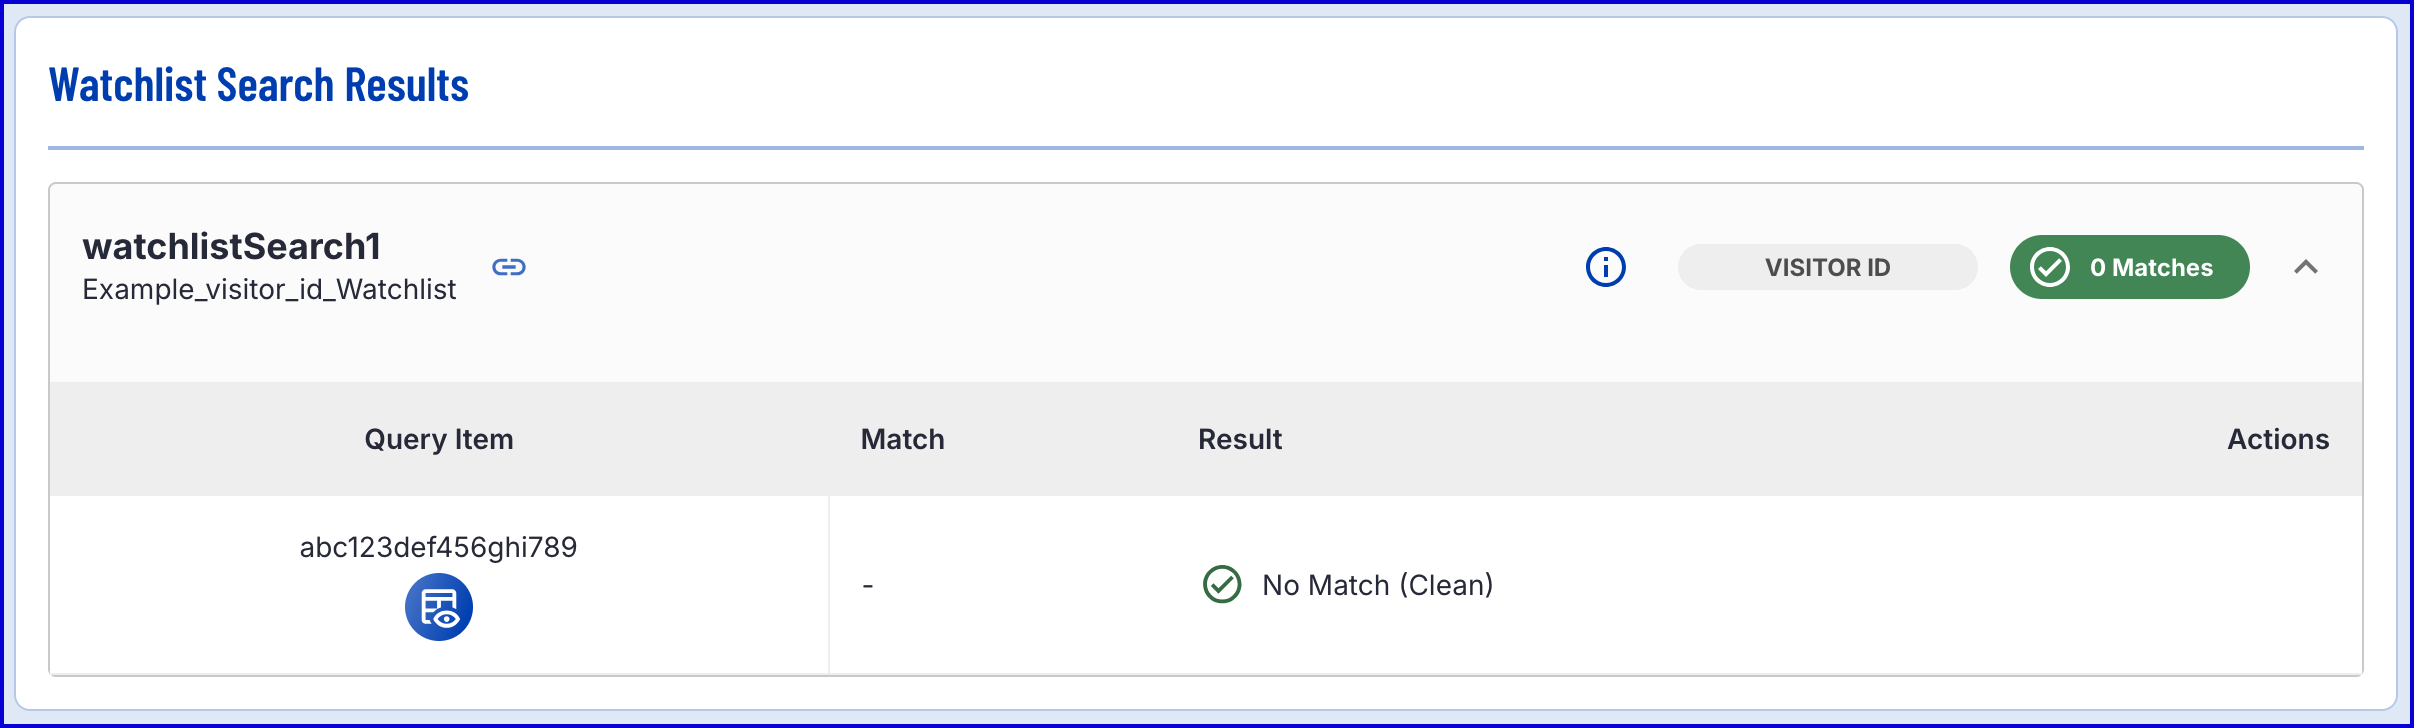Click the info circle icon
The width and height of the screenshot is (2414, 728).
point(1606,267)
